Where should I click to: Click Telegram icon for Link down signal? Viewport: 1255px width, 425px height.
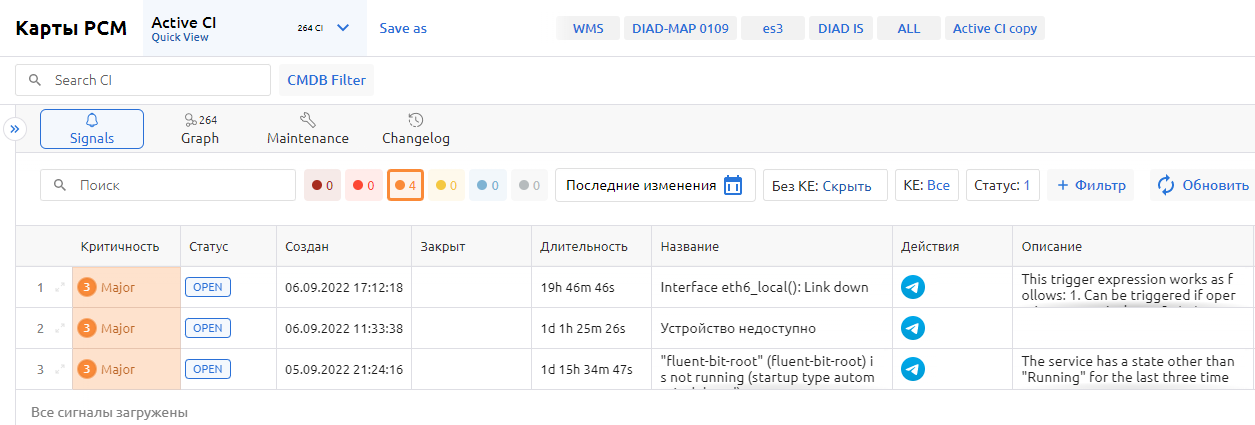coord(912,287)
